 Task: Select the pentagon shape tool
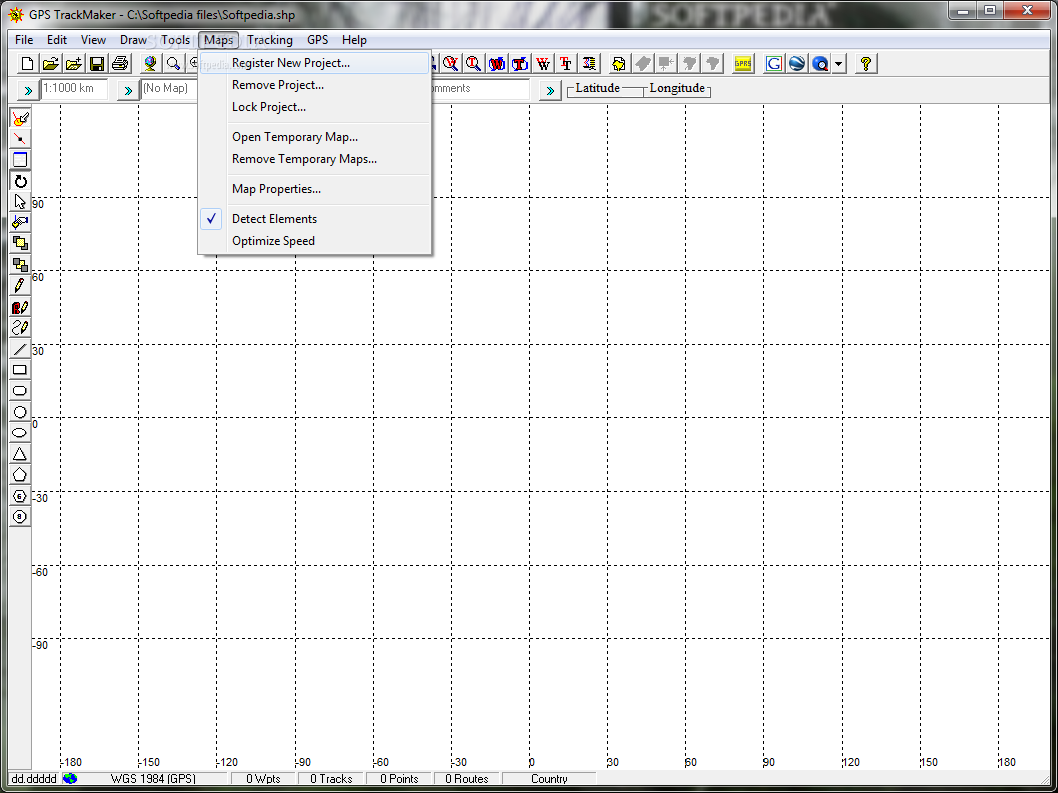pyautogui.click(x=20, y=474)
